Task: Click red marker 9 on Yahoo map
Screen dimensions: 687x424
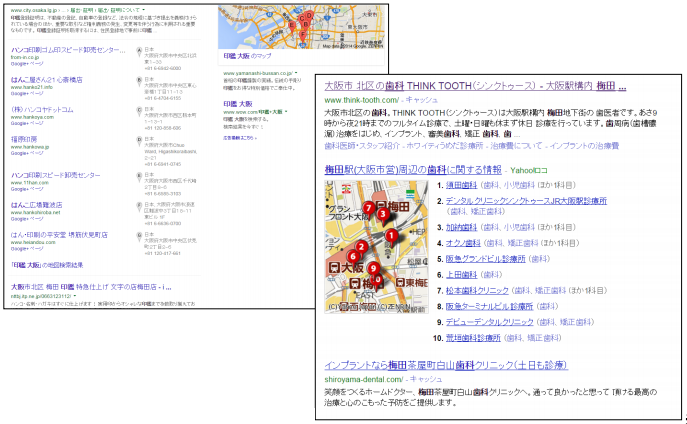Action: [373, 269]
